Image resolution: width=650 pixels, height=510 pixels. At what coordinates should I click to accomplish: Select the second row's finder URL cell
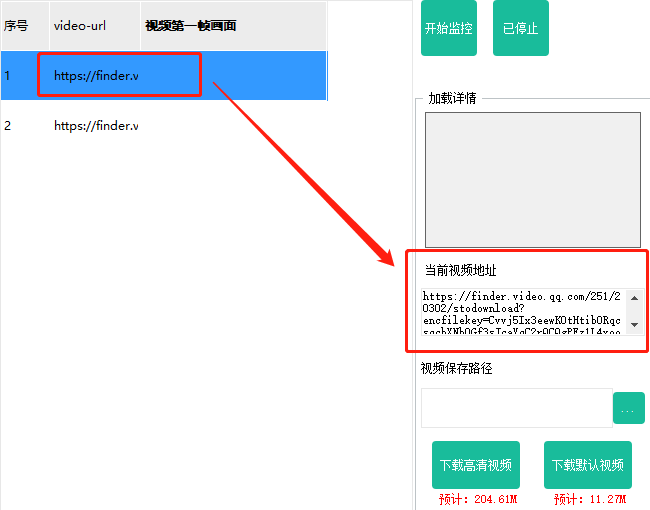tap(96, 126)
